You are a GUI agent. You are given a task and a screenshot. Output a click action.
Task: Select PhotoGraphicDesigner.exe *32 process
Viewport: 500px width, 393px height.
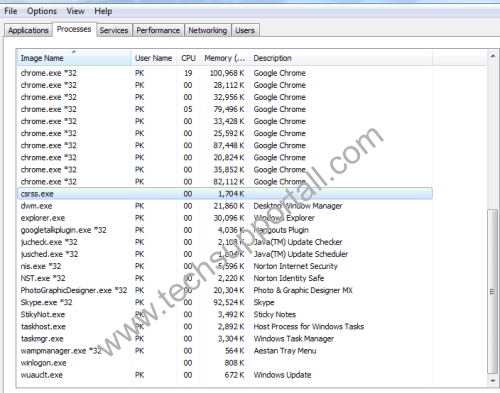tap(225, 290)
